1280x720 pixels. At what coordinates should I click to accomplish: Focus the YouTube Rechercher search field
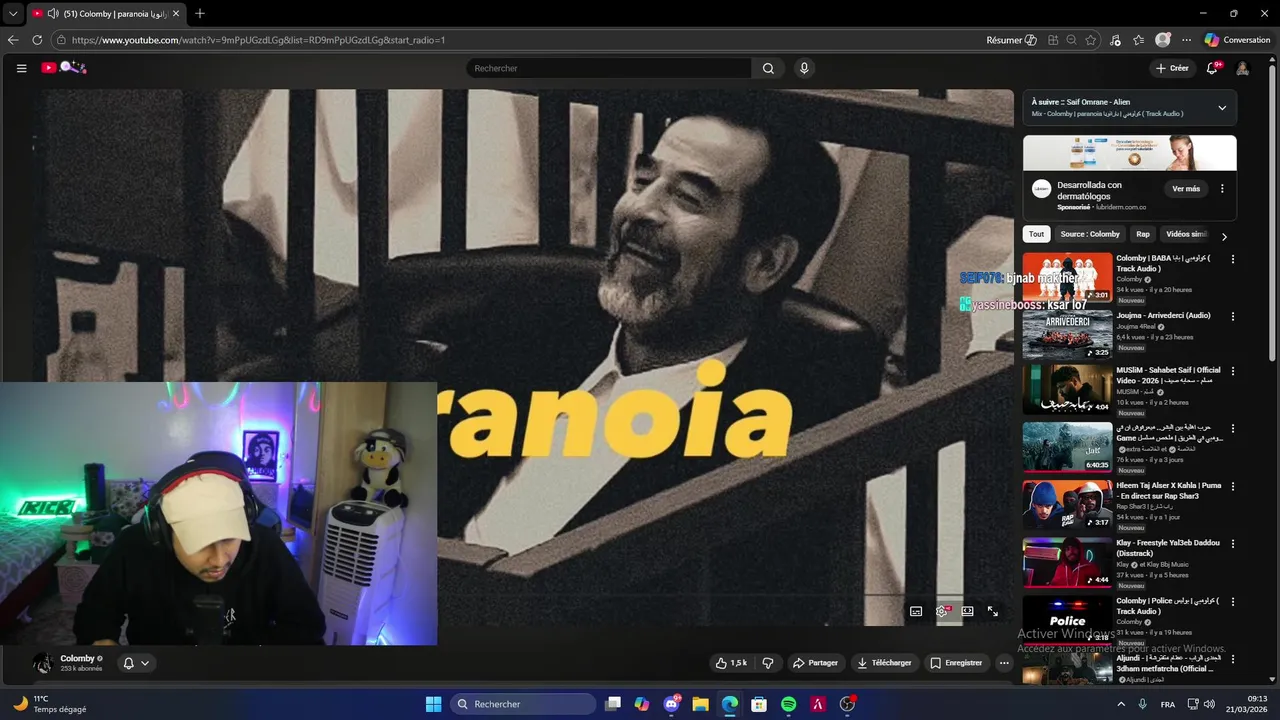(609, 68)
